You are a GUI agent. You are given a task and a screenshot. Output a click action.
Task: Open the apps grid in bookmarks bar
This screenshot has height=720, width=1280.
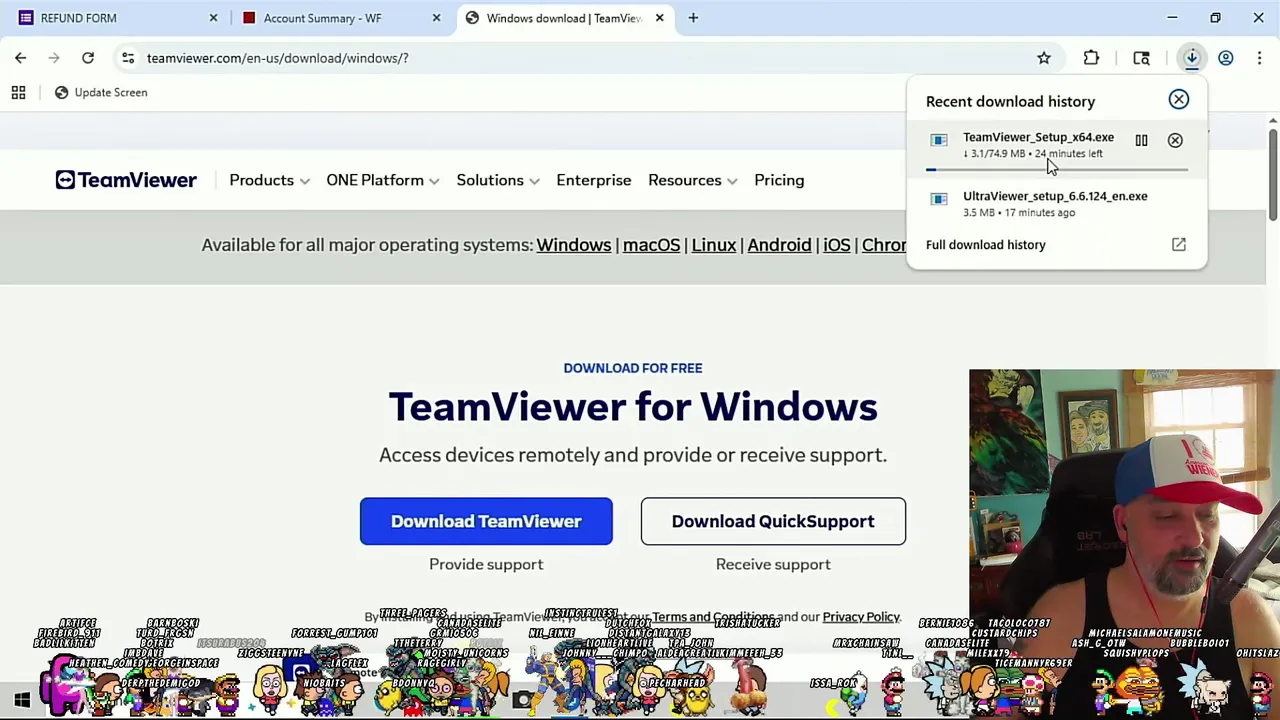click(x=18, y=92)
